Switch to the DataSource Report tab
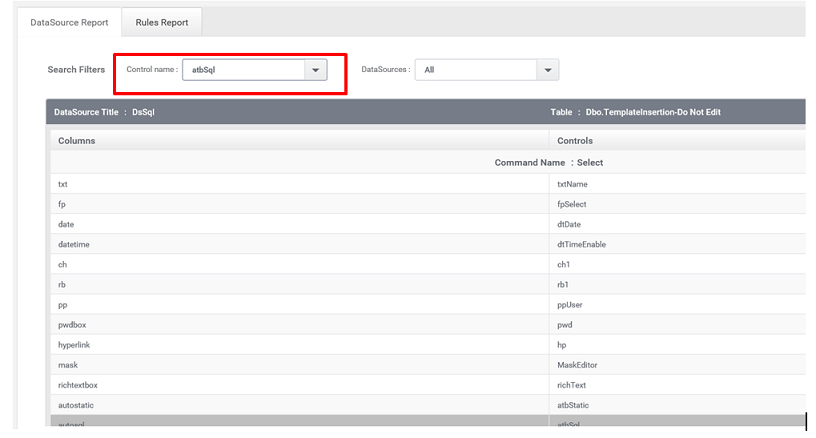The height and width of the screenshot is (438, 816). pos(69,22)
